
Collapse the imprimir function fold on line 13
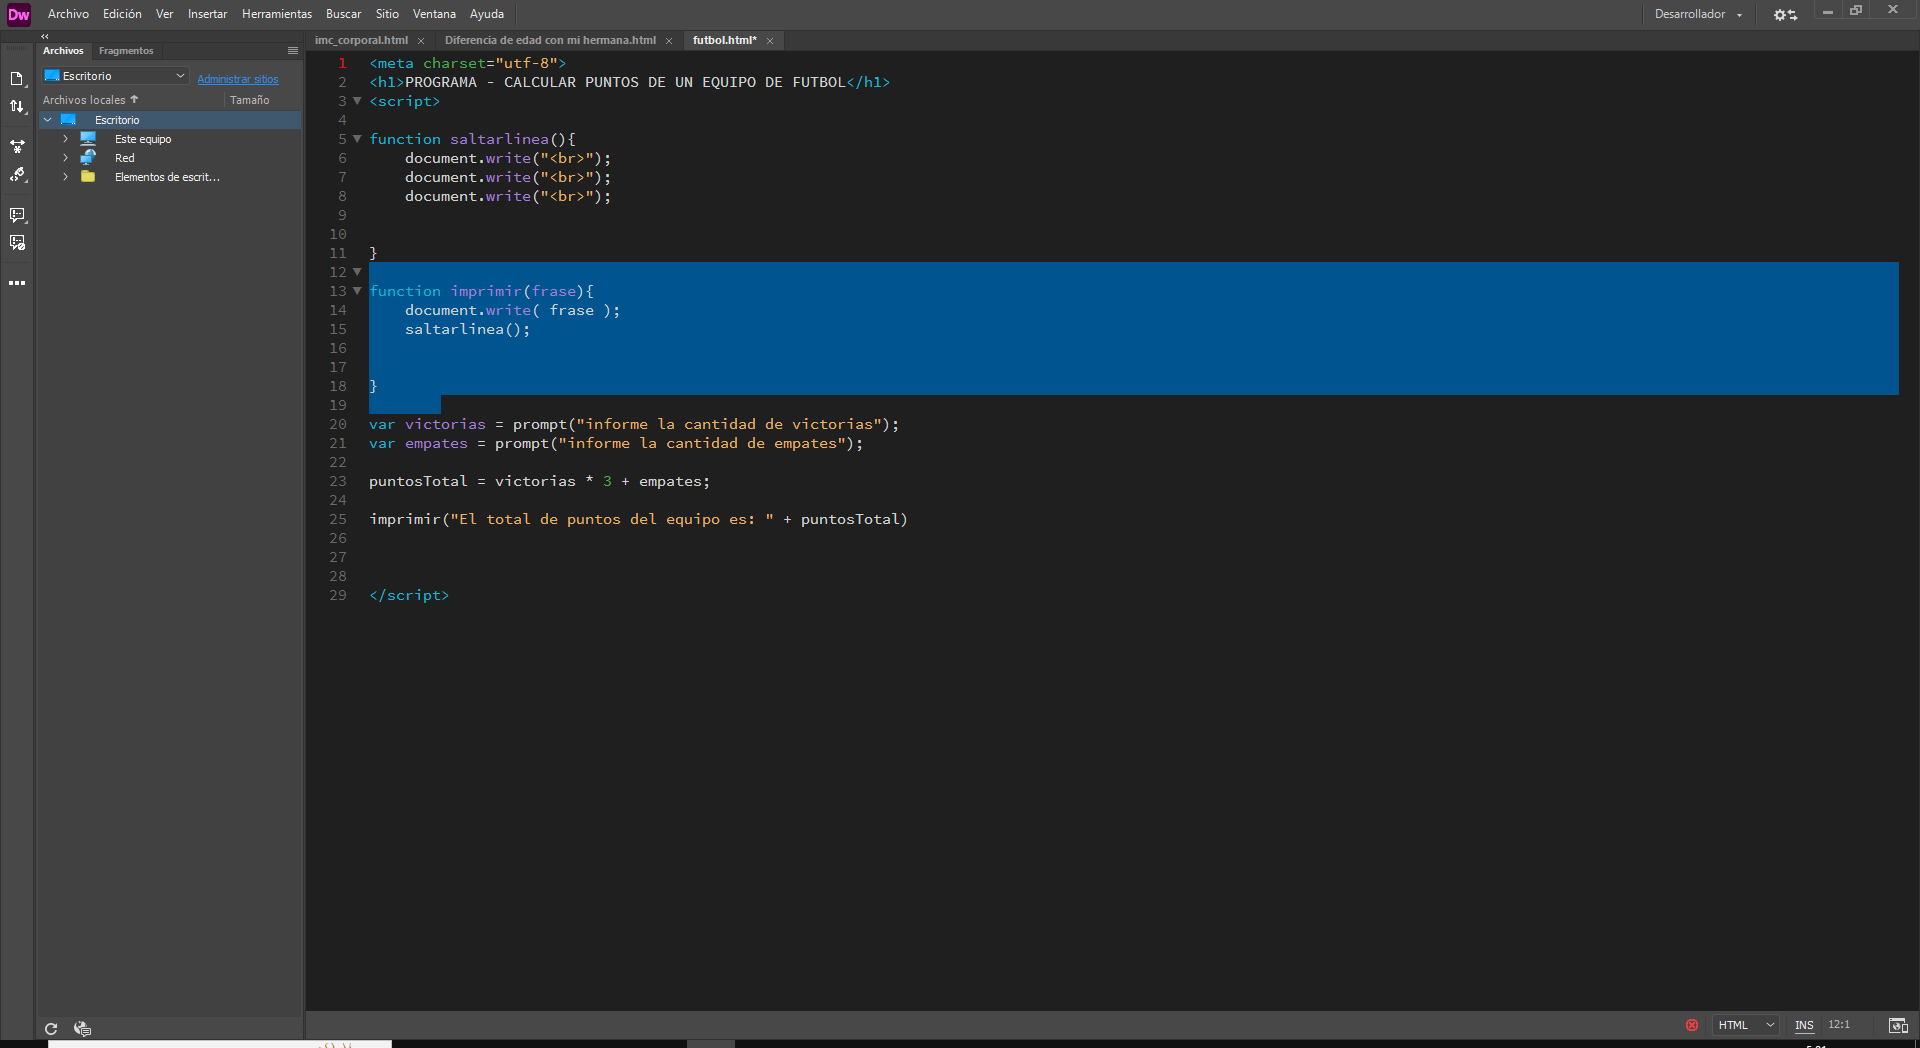(x=357, y=291)
